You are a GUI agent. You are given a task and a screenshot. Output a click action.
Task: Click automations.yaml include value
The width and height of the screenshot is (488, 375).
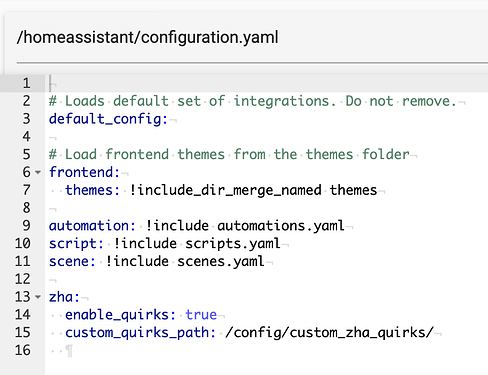click(281, 226)
